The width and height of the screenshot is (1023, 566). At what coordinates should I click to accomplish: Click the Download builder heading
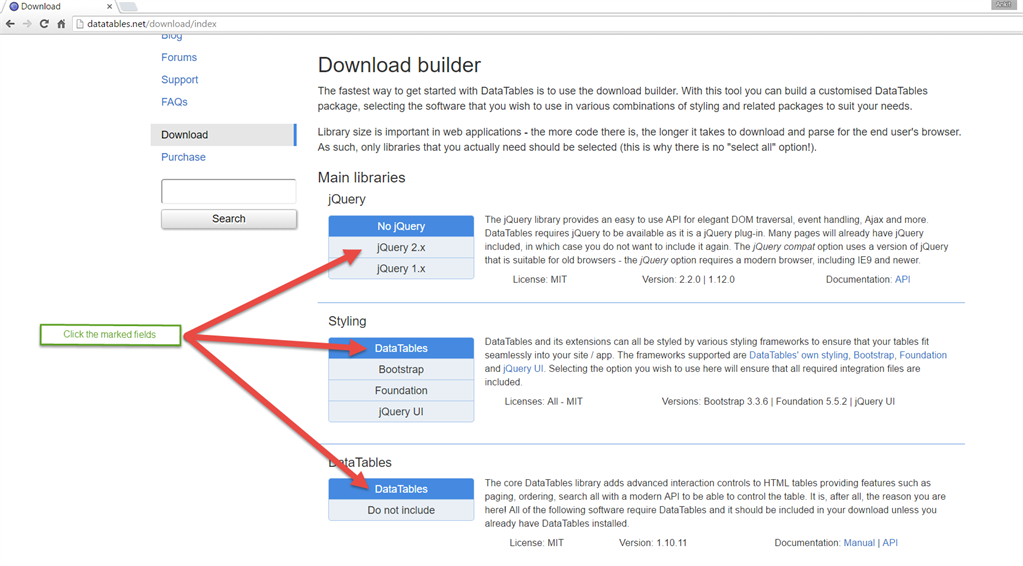pyautogui.click(x=399, y=65)
